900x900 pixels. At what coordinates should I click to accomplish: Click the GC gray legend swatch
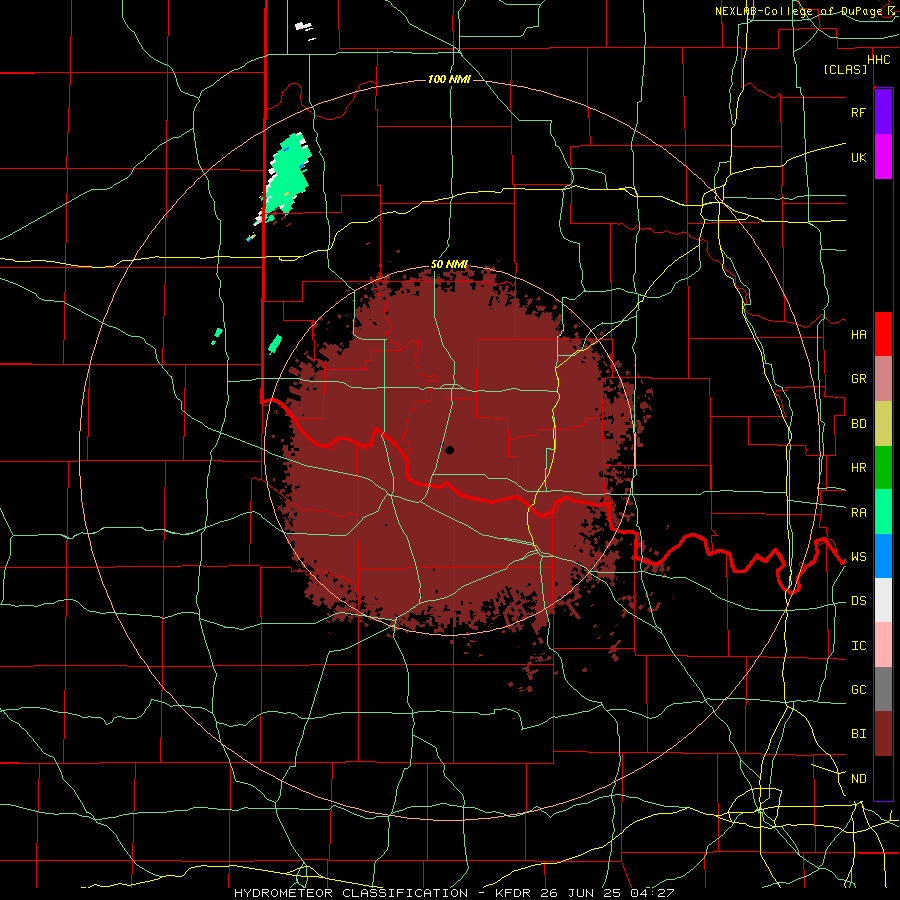(883, 689)
